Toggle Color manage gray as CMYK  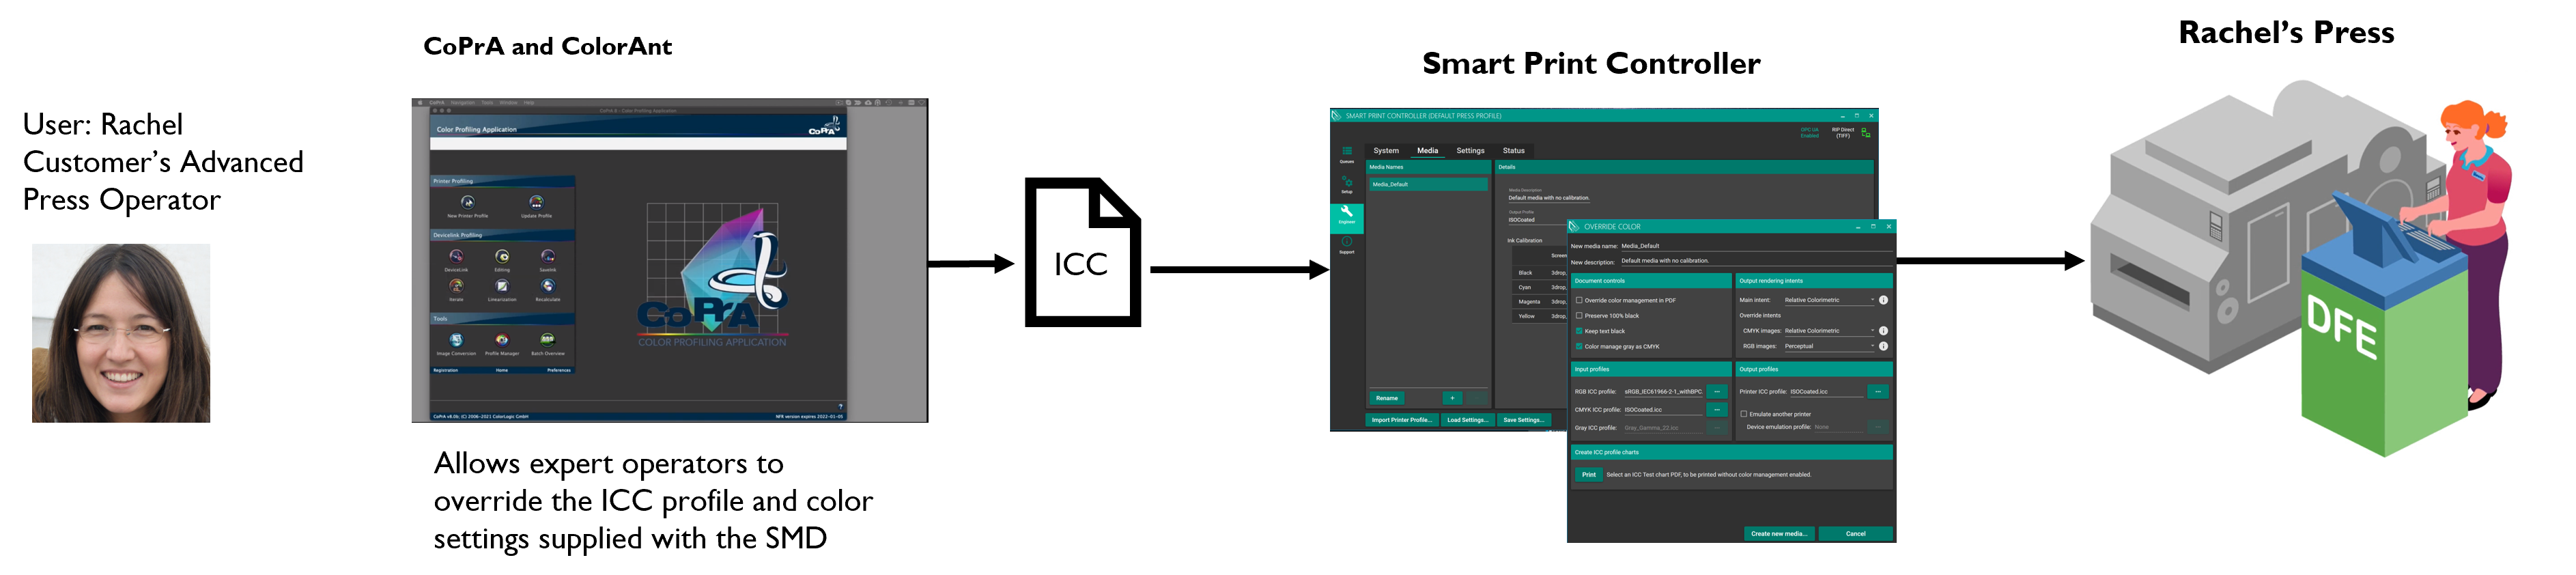coord(1579,347)
